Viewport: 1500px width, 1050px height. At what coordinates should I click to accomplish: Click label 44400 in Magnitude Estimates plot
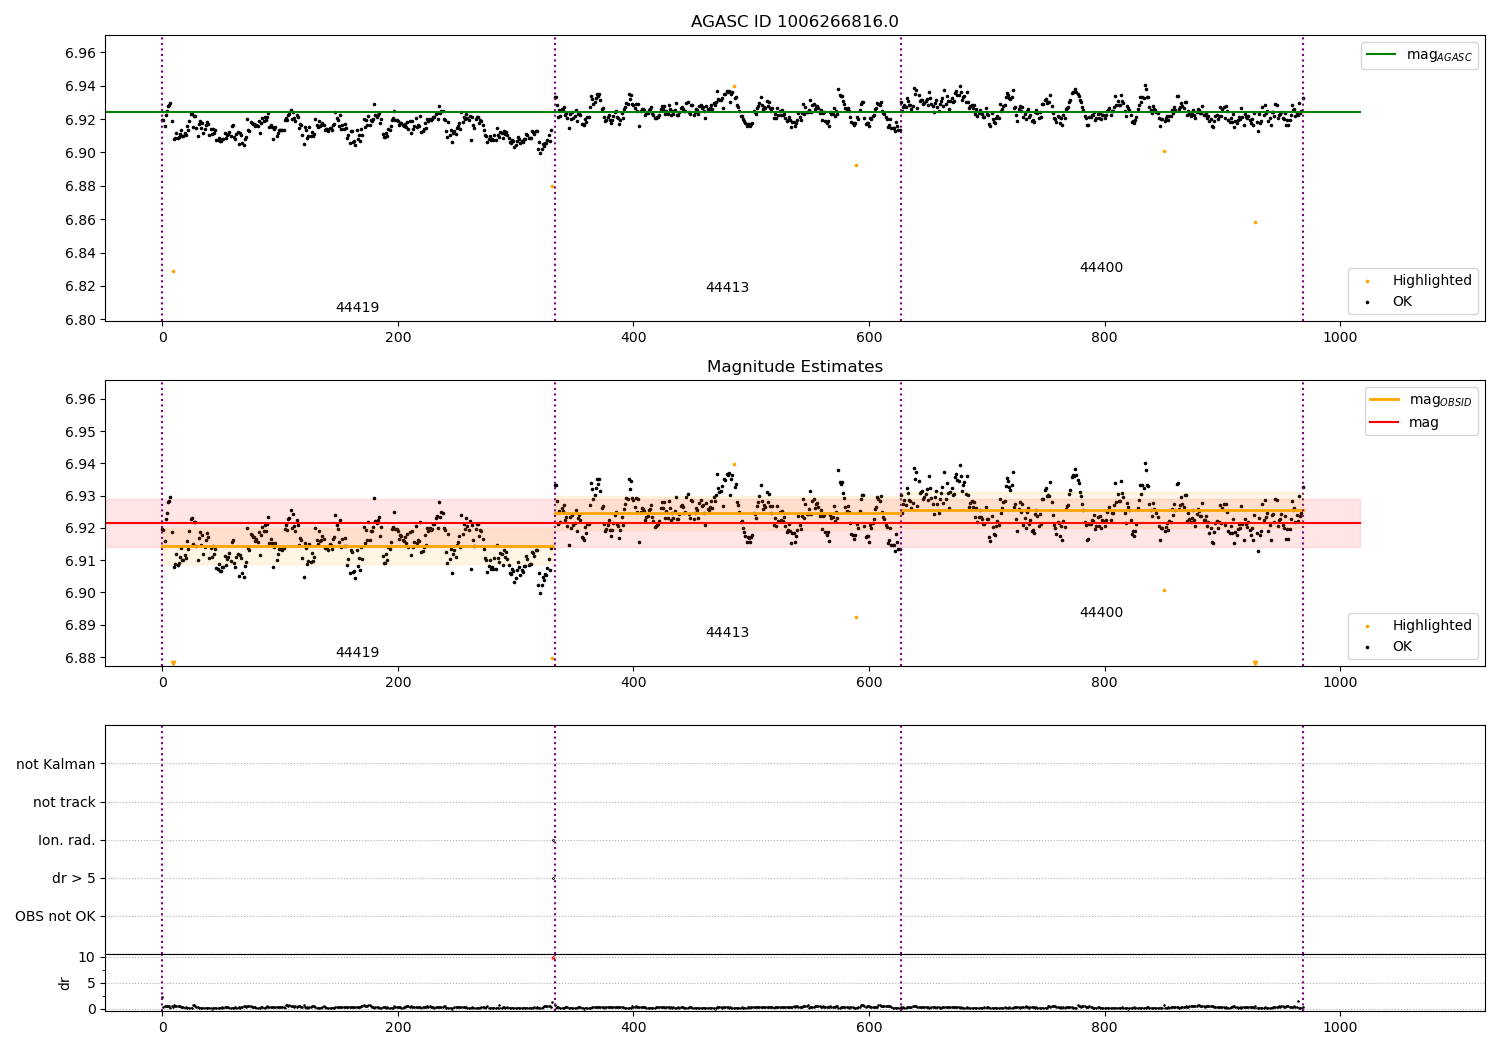1101,613
